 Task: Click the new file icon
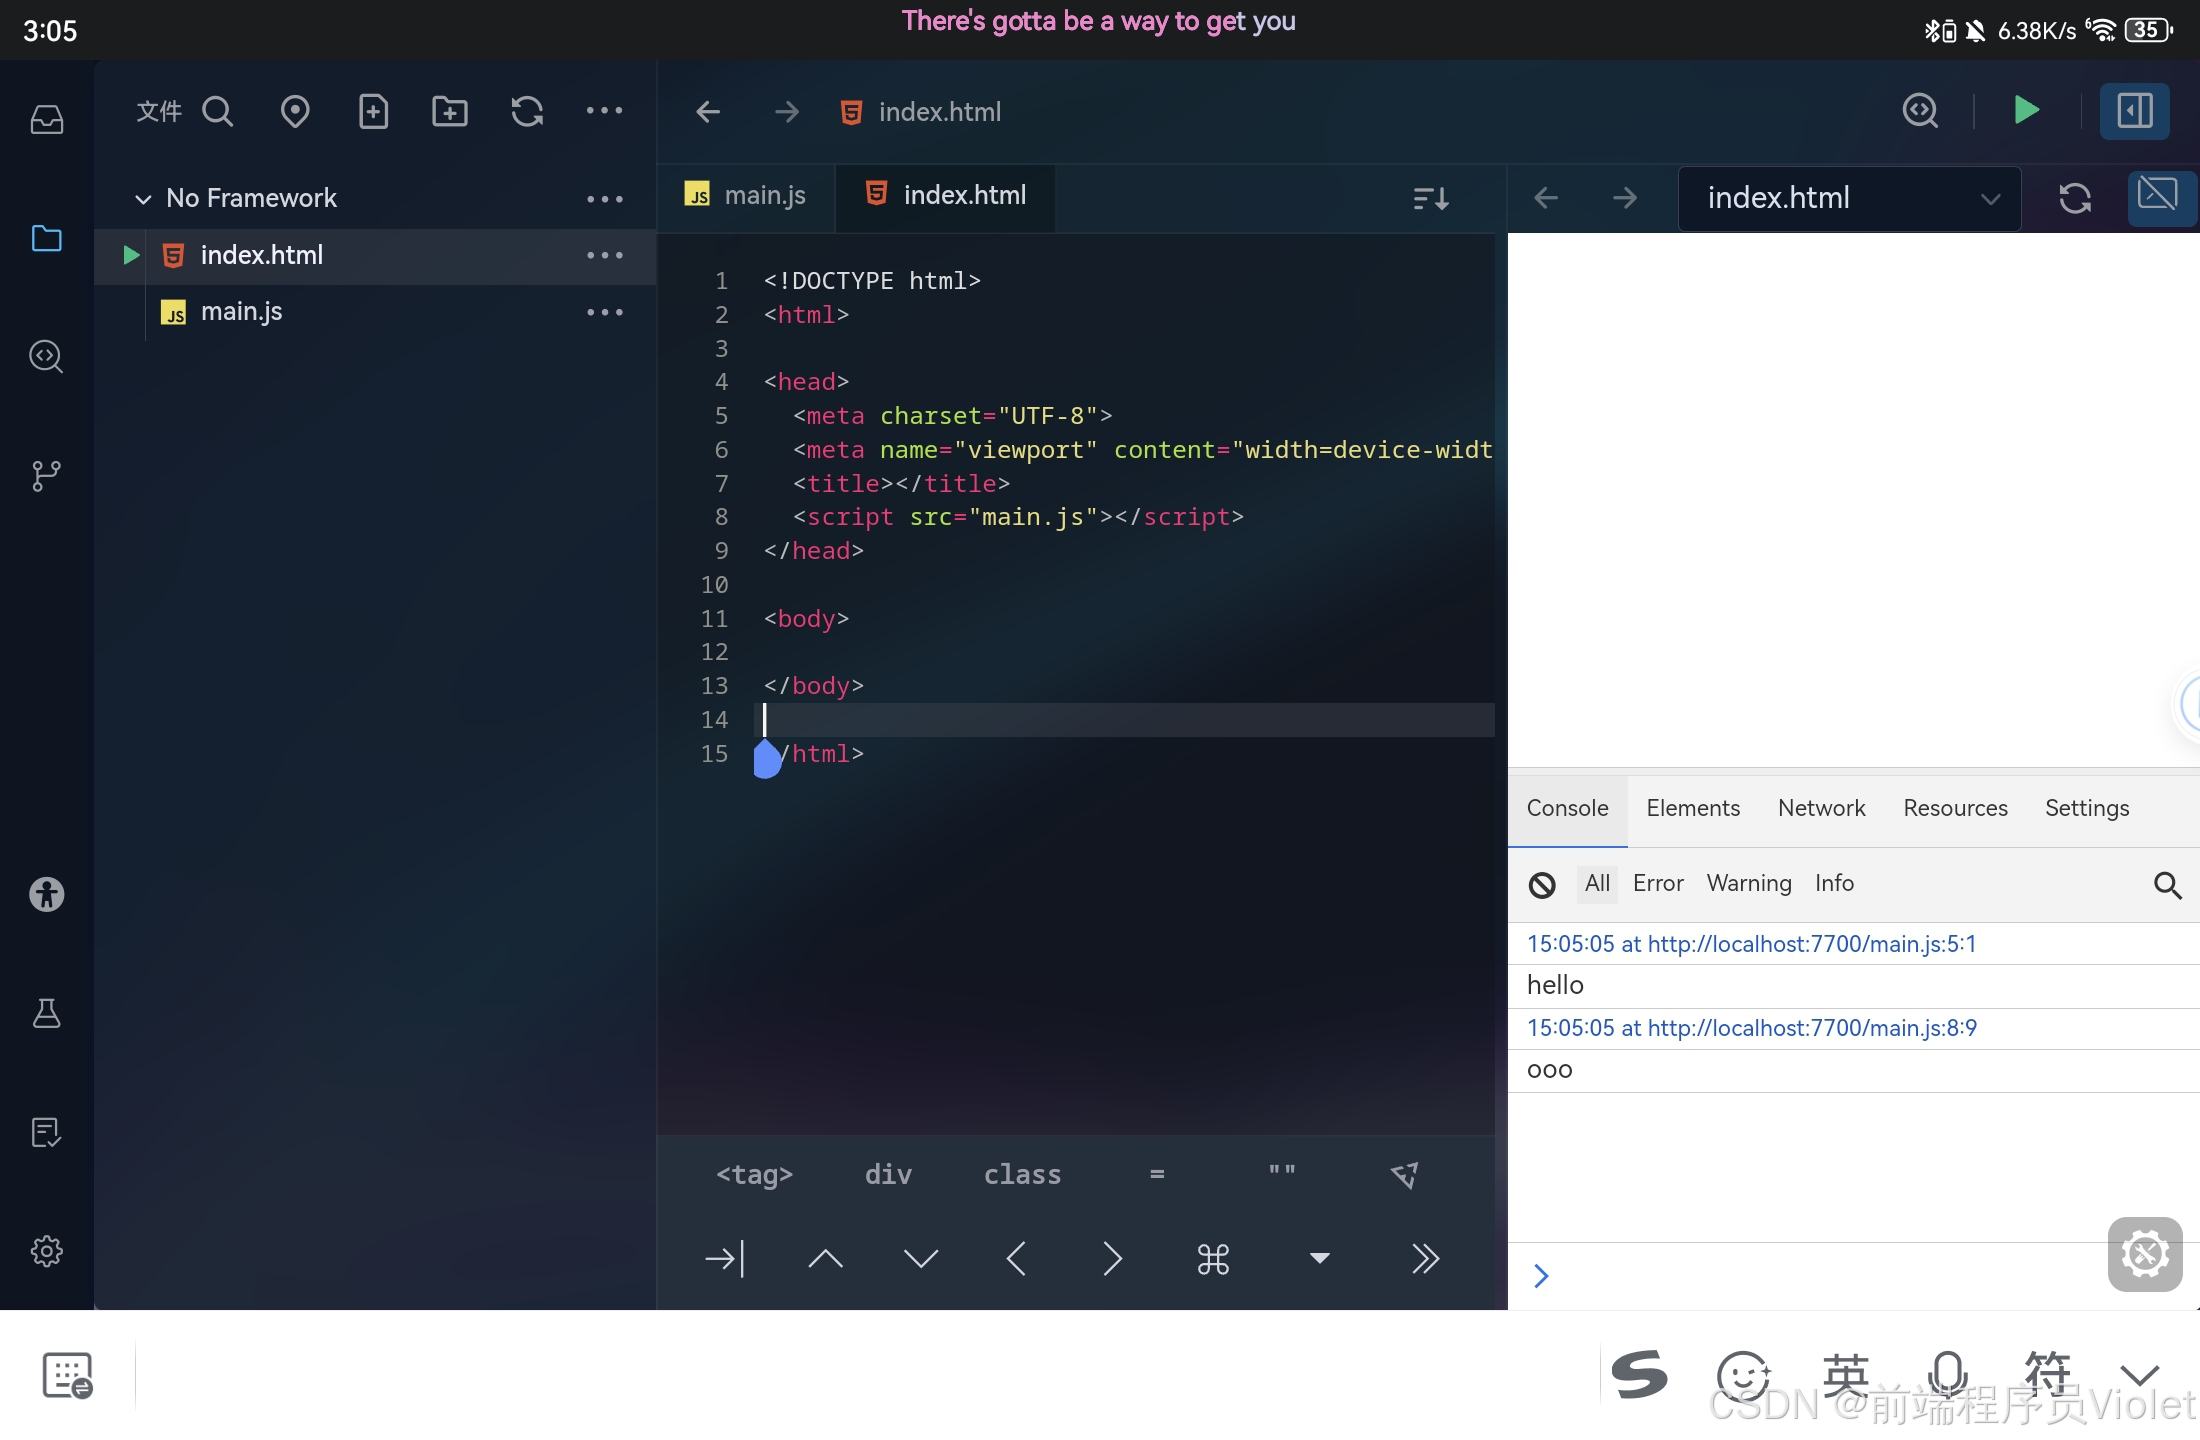tap(373, 111)
